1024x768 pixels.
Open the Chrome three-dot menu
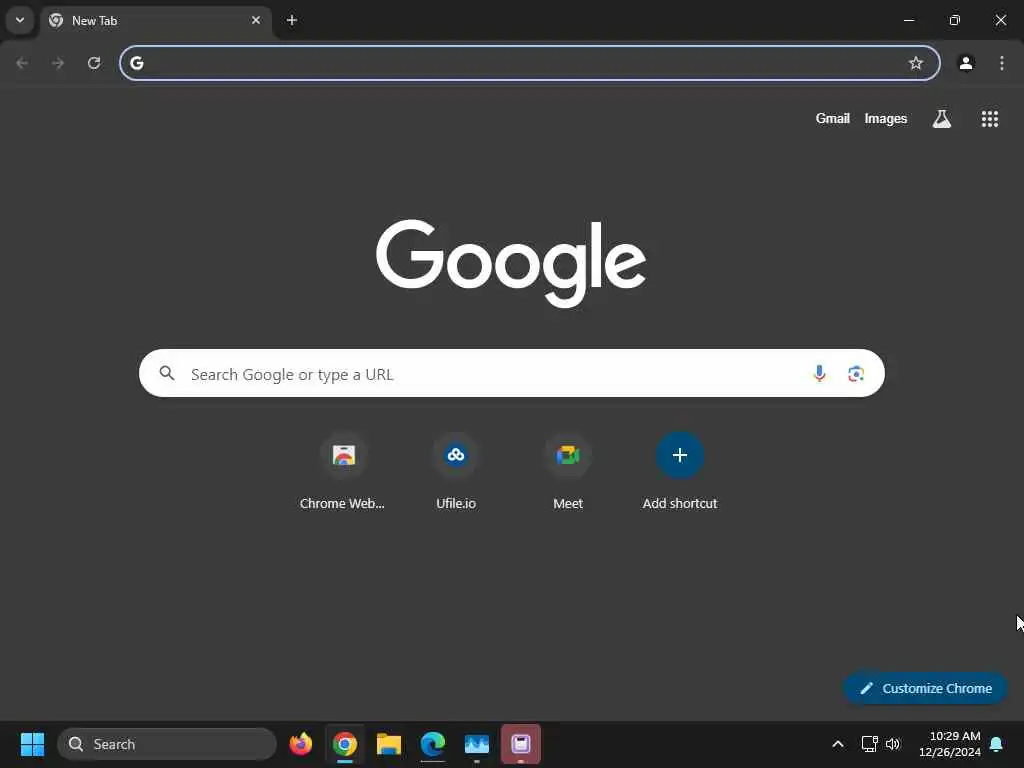(1002, 63)
